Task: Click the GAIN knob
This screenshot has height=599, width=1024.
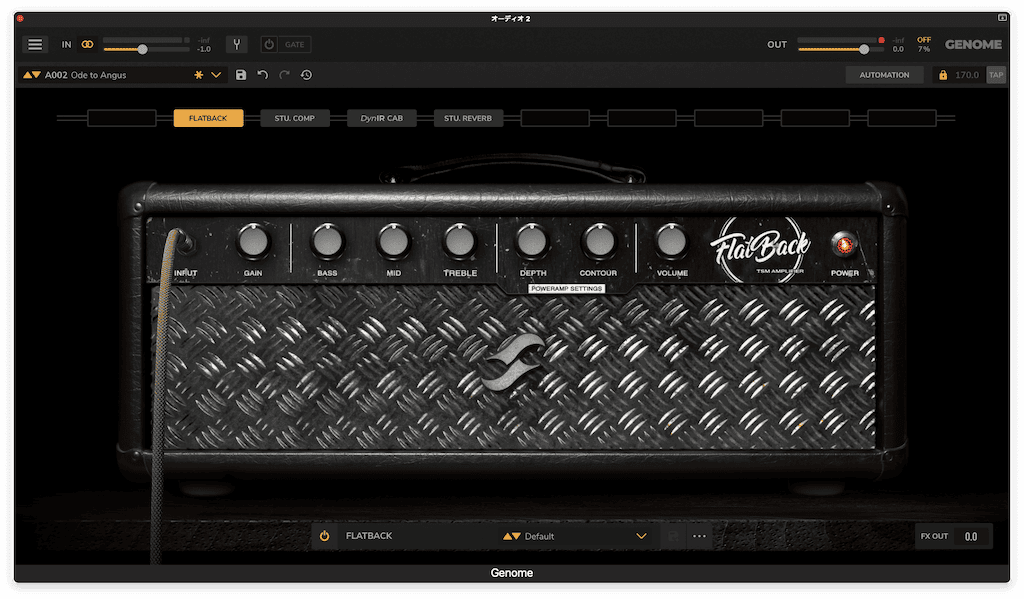Action: [x=253, y=242]
